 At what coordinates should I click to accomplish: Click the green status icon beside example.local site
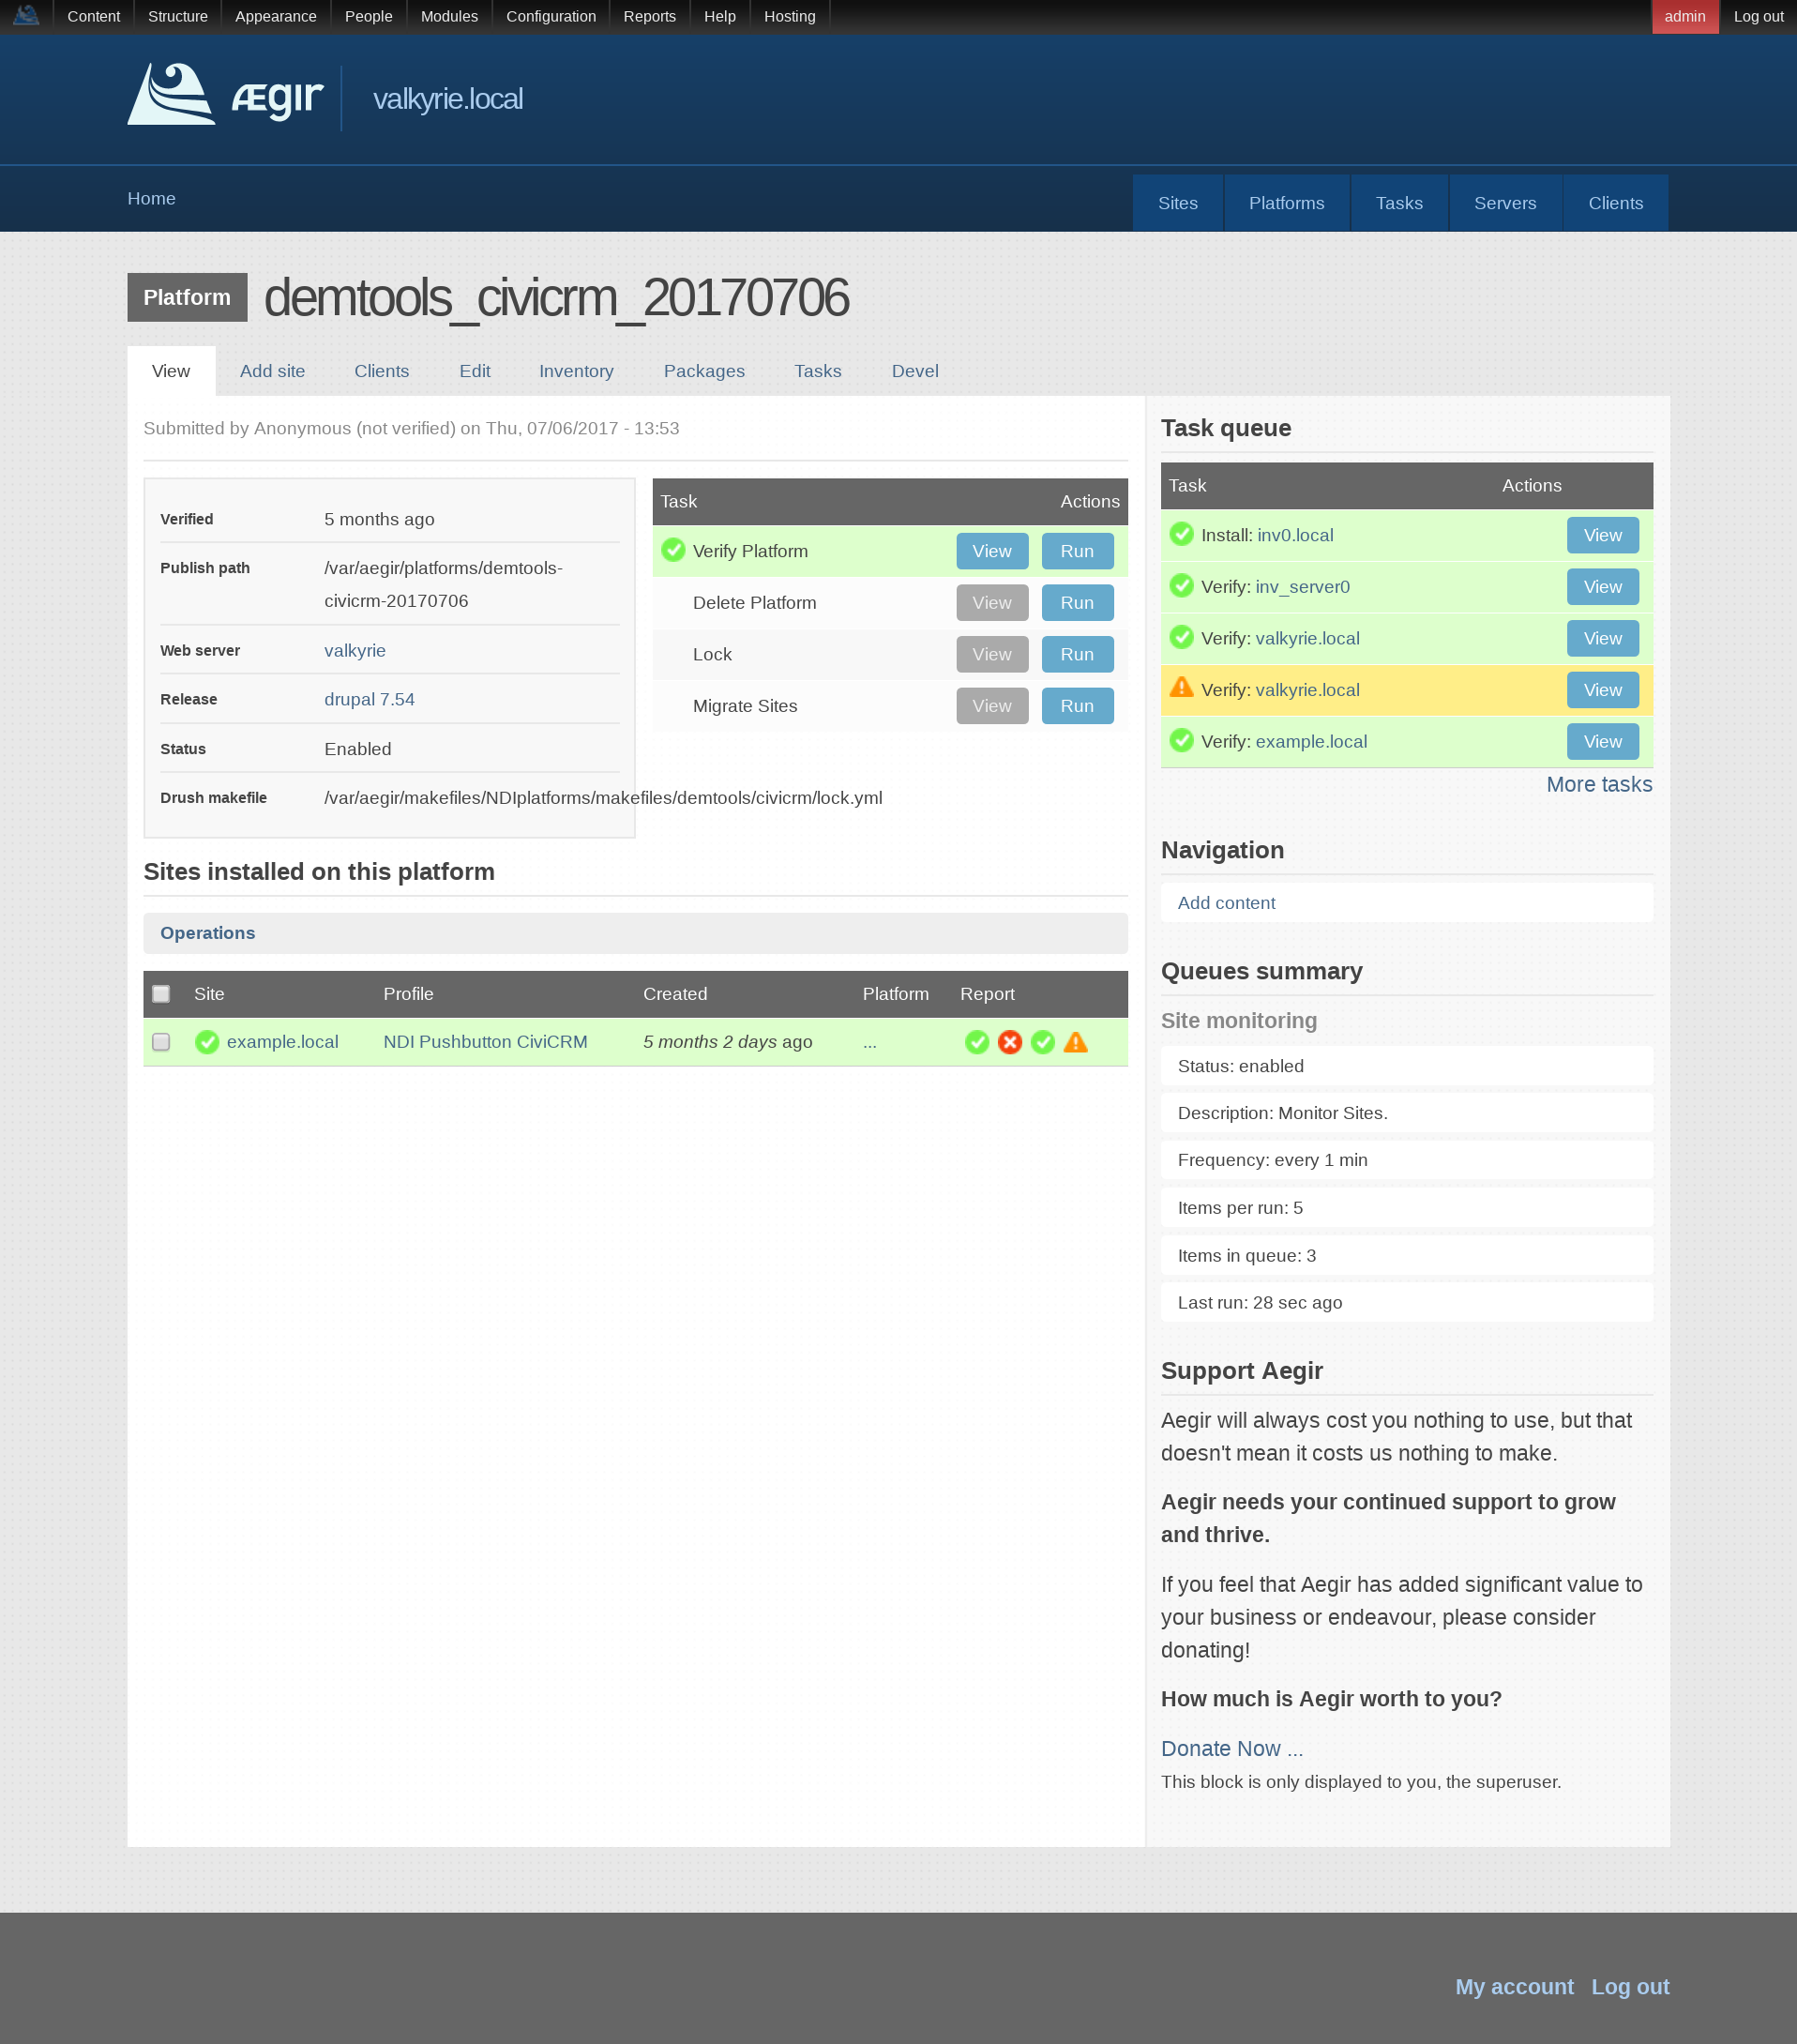207,1042
